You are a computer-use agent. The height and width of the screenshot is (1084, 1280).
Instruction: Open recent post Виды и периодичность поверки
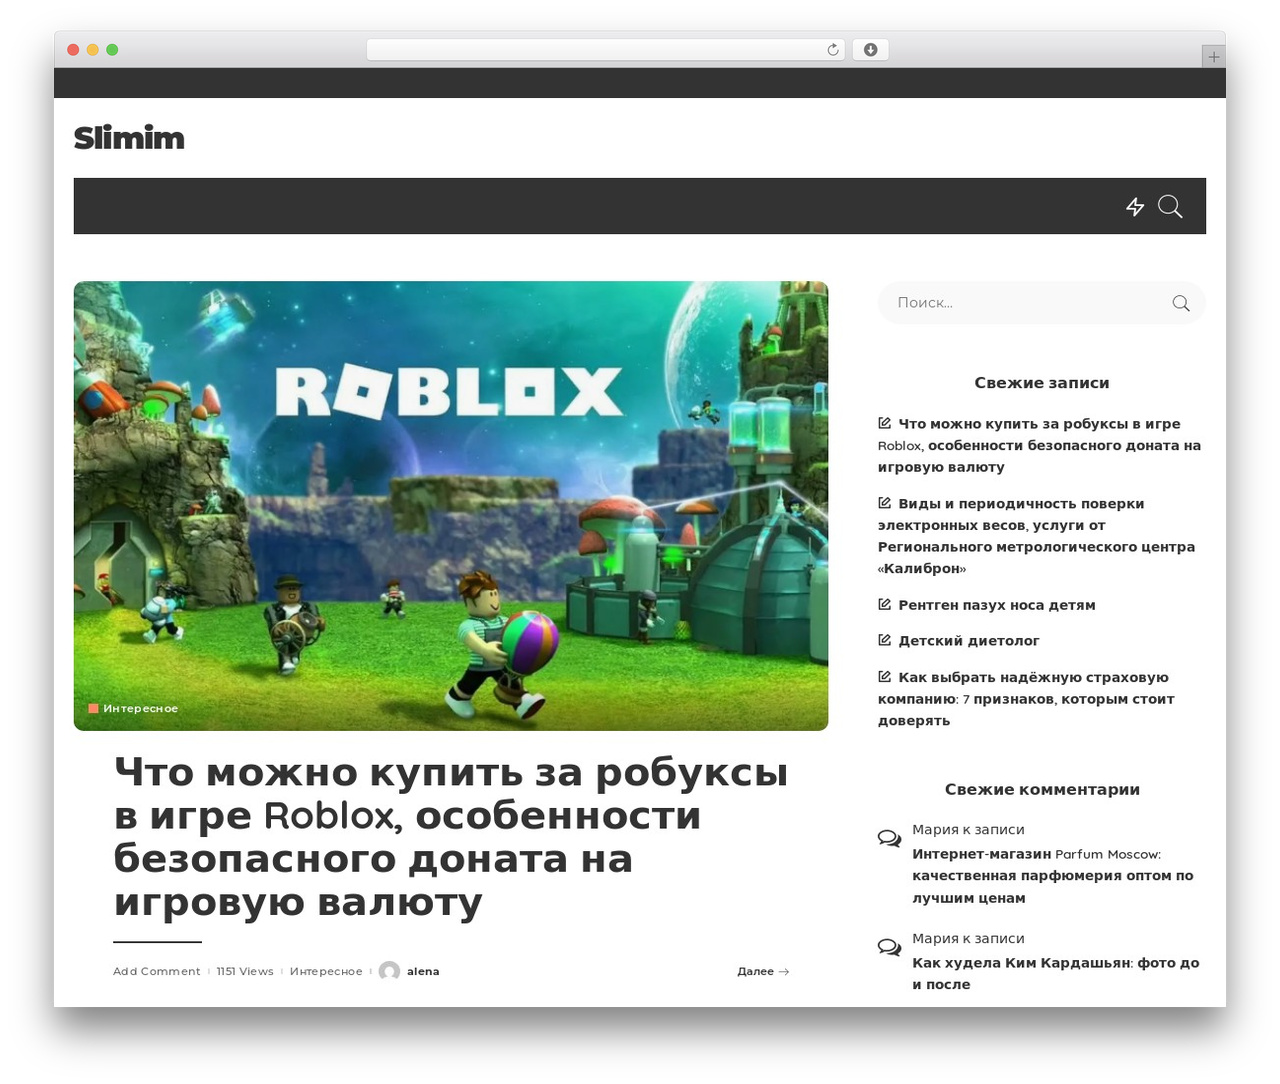coord(1036,536)
